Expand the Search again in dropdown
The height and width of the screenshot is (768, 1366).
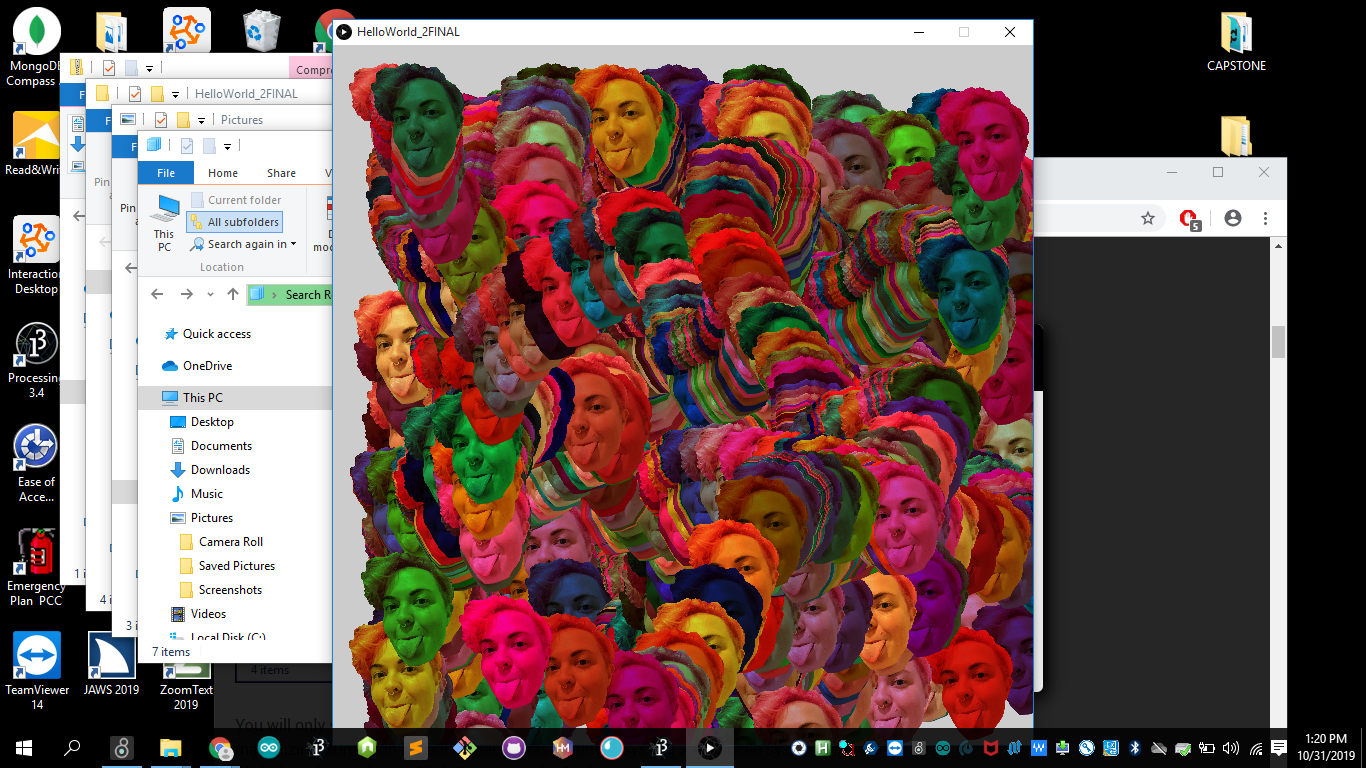tap(293, 244)
